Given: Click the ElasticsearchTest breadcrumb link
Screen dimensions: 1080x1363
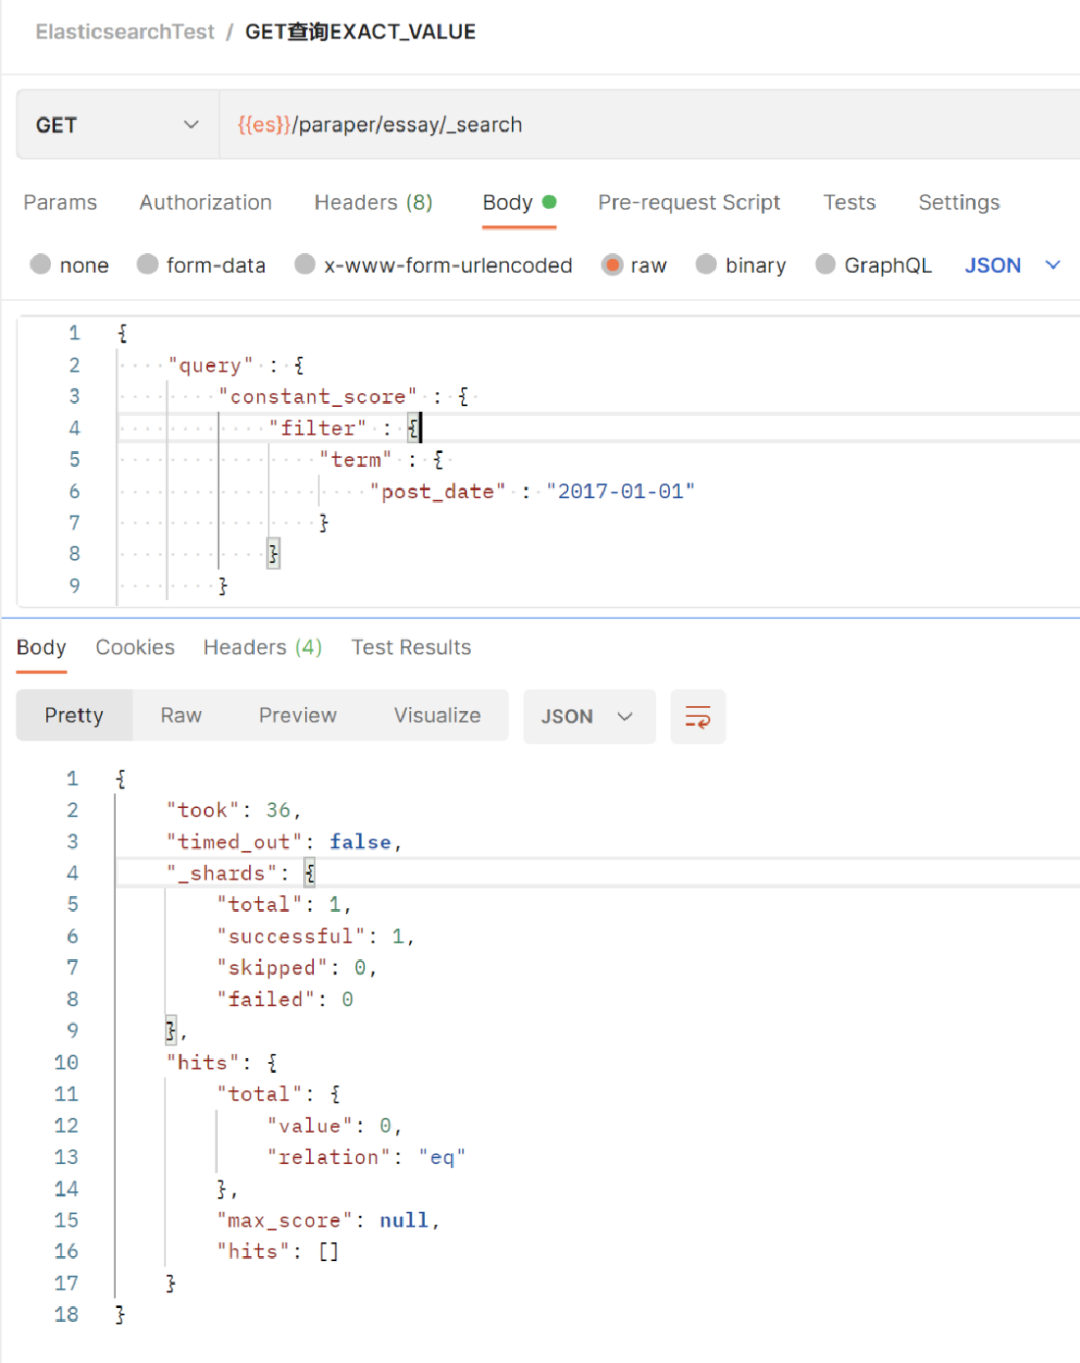Looking at the screenshot, I should (125, 32).
